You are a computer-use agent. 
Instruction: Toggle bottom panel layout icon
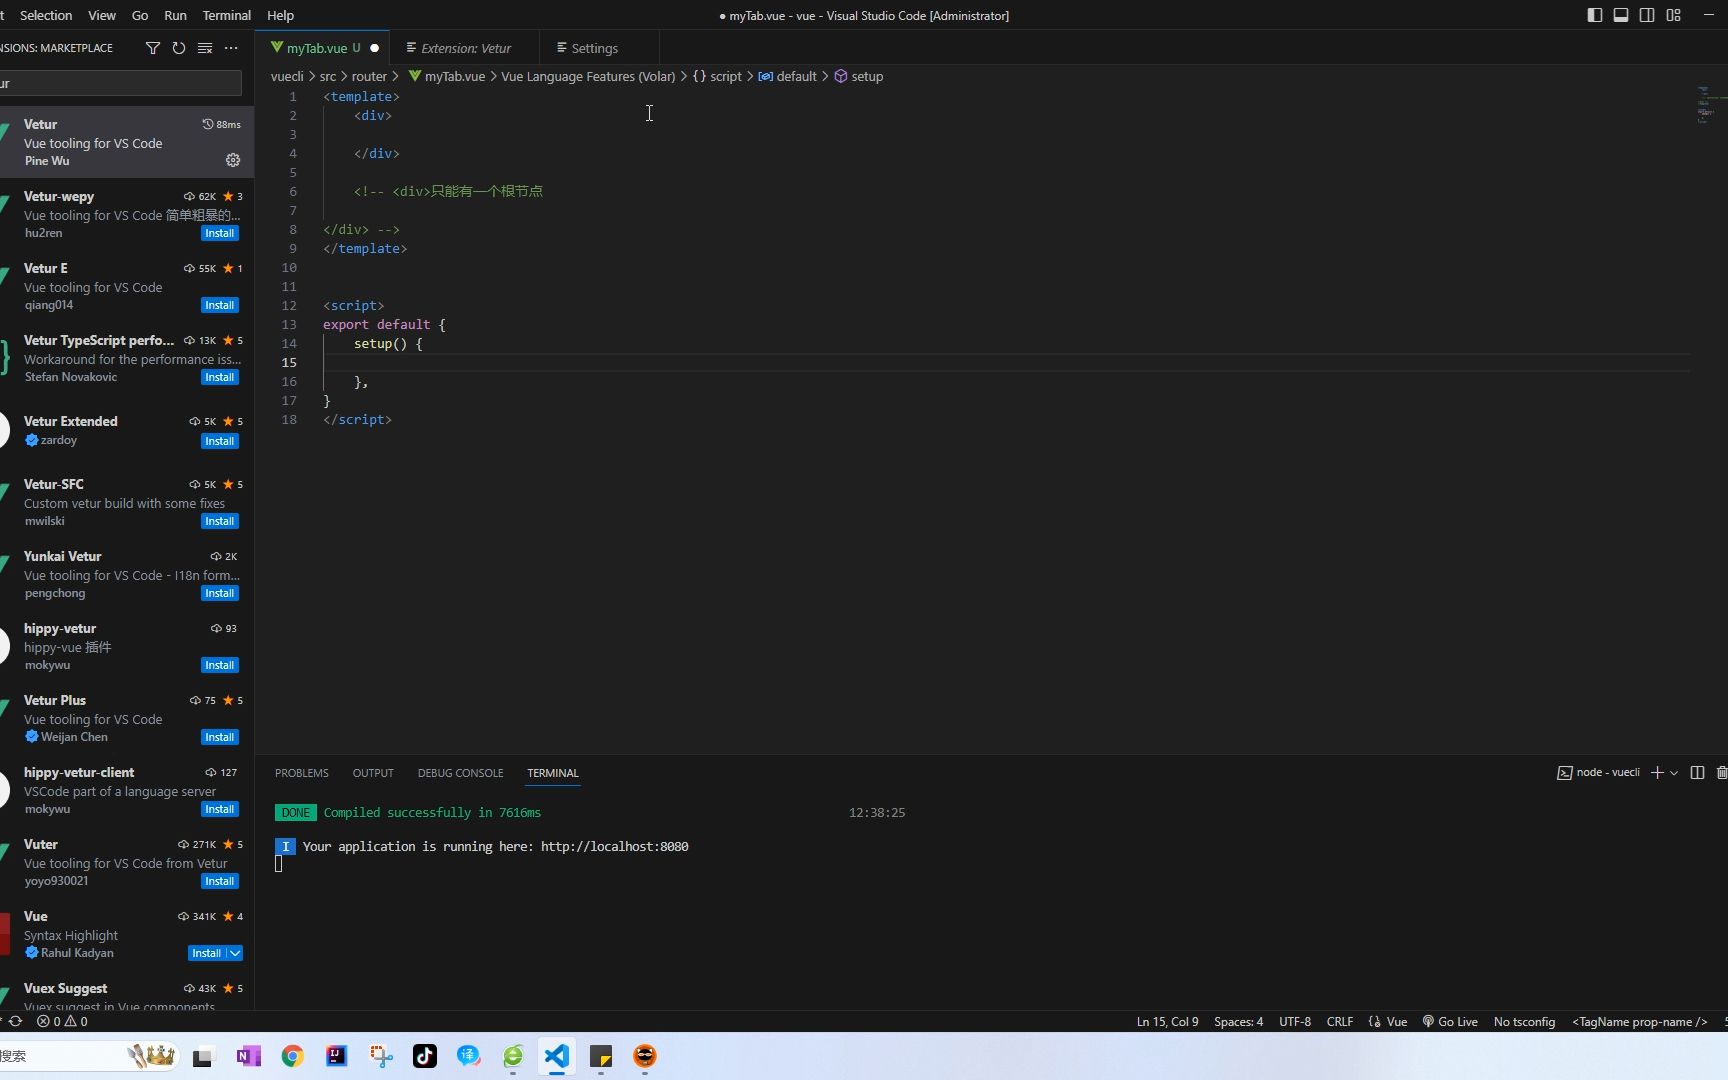[x=1621, y=15]
